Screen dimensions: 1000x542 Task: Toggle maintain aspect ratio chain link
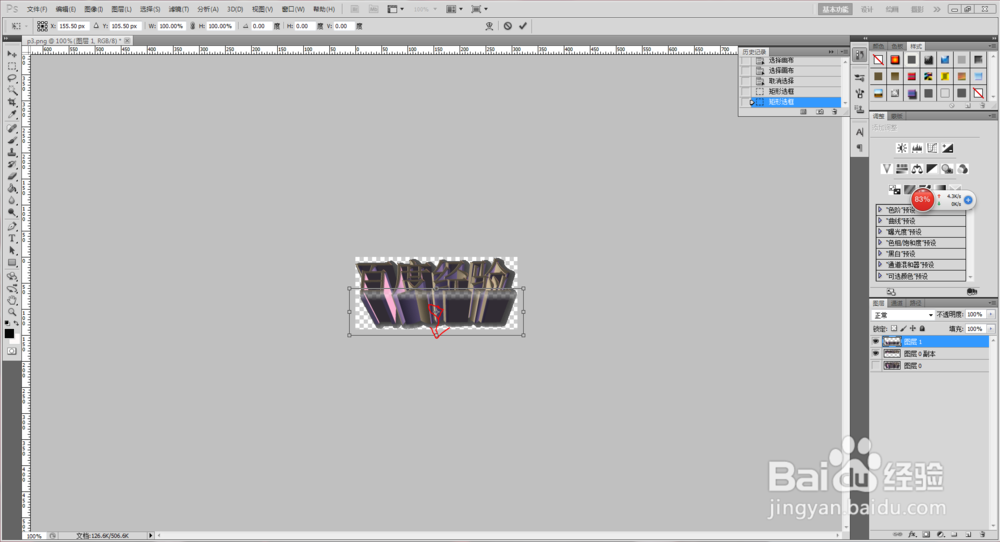coord(193,26)
